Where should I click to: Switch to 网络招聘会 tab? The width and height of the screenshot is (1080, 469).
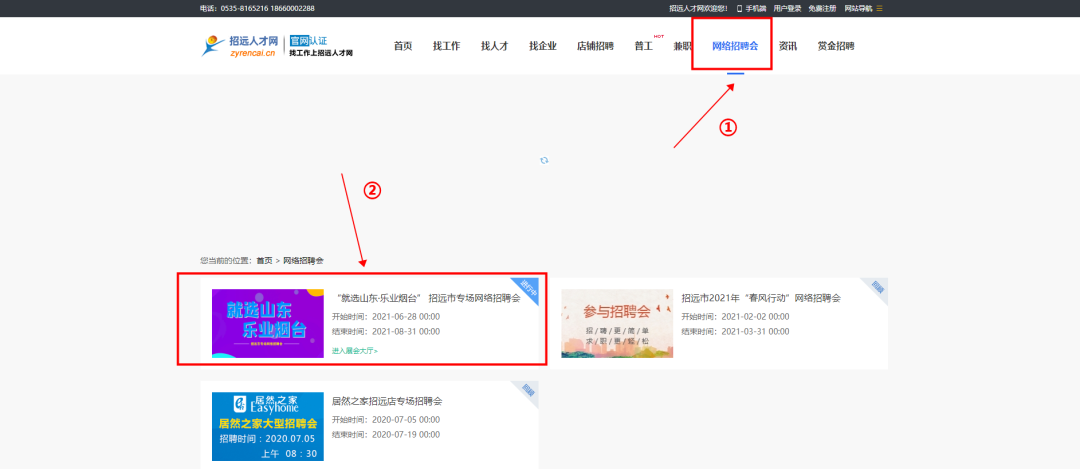pos(734,46)
